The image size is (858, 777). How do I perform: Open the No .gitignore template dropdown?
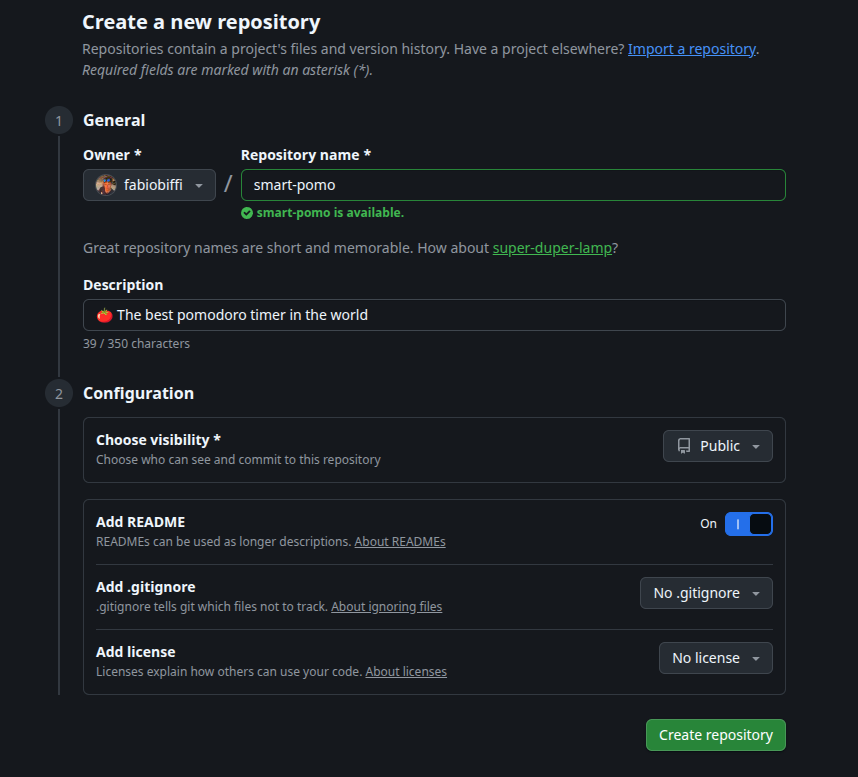coord(706,593)
